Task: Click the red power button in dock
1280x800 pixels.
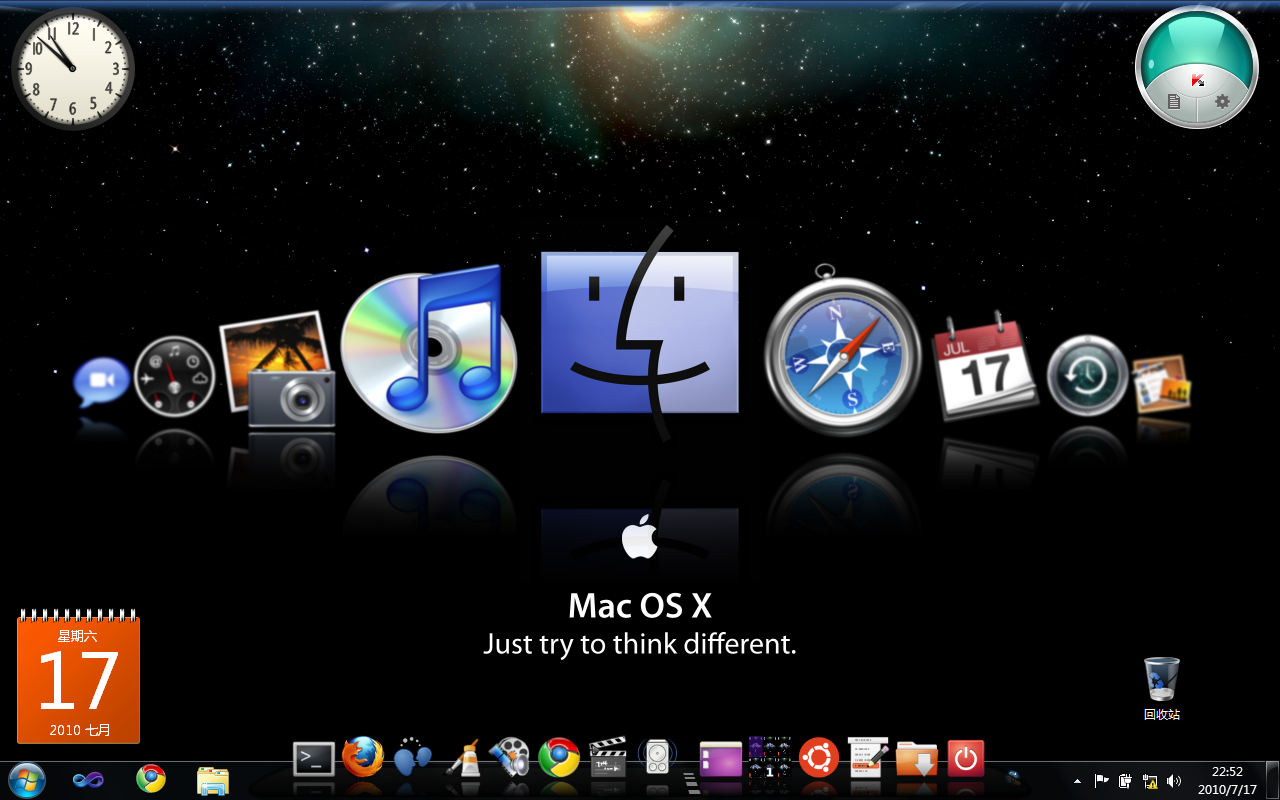Action: pyautogui.click(x=965, y=759)
